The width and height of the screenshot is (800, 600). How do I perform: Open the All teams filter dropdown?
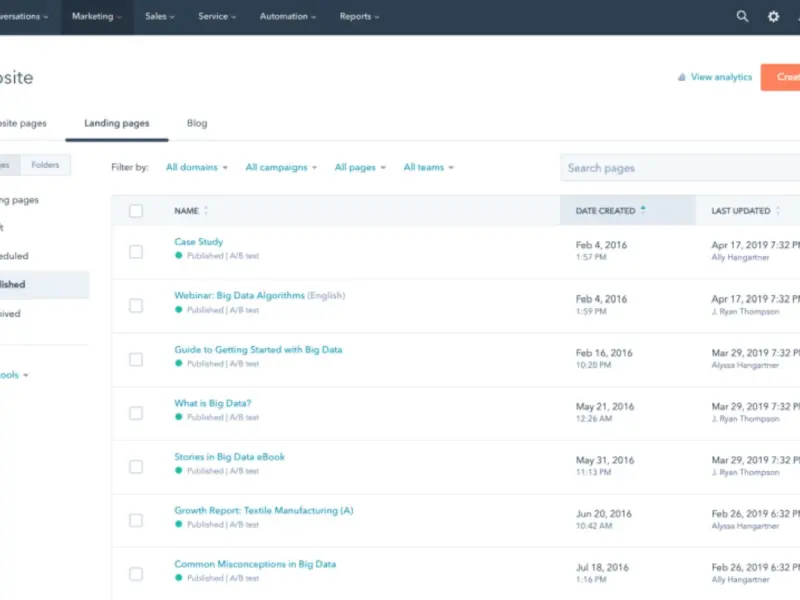tap(428, 168)
